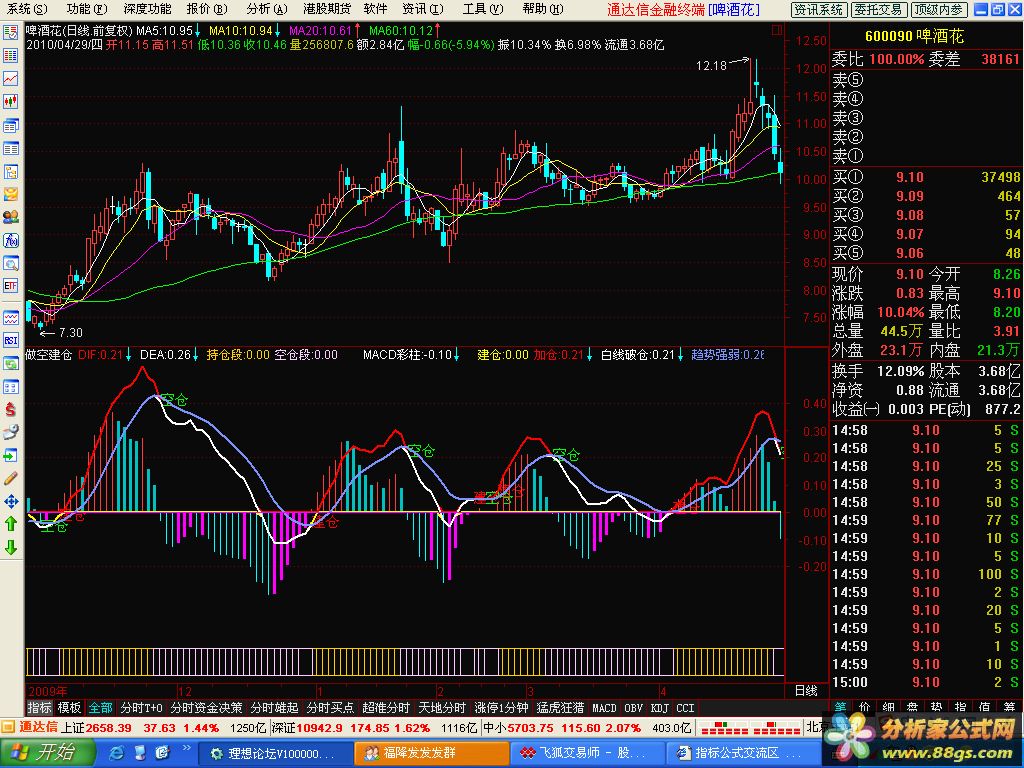The height and width of the screenshot is (768, 1024).
Task: Open the orange envelope message icon
Action: (x=10, y=194)
